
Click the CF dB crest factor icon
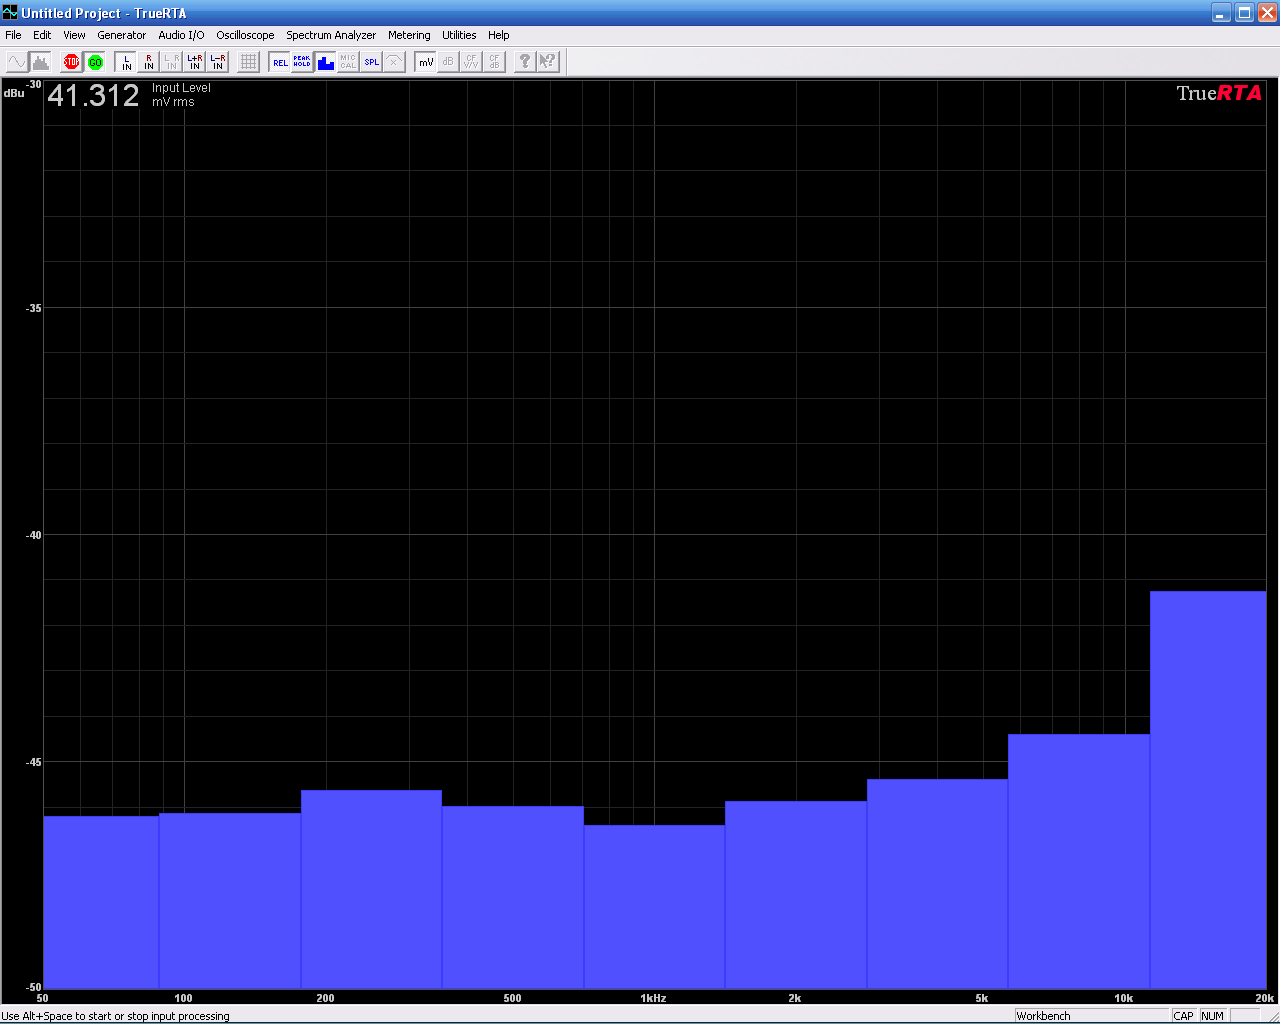[494, 62]
